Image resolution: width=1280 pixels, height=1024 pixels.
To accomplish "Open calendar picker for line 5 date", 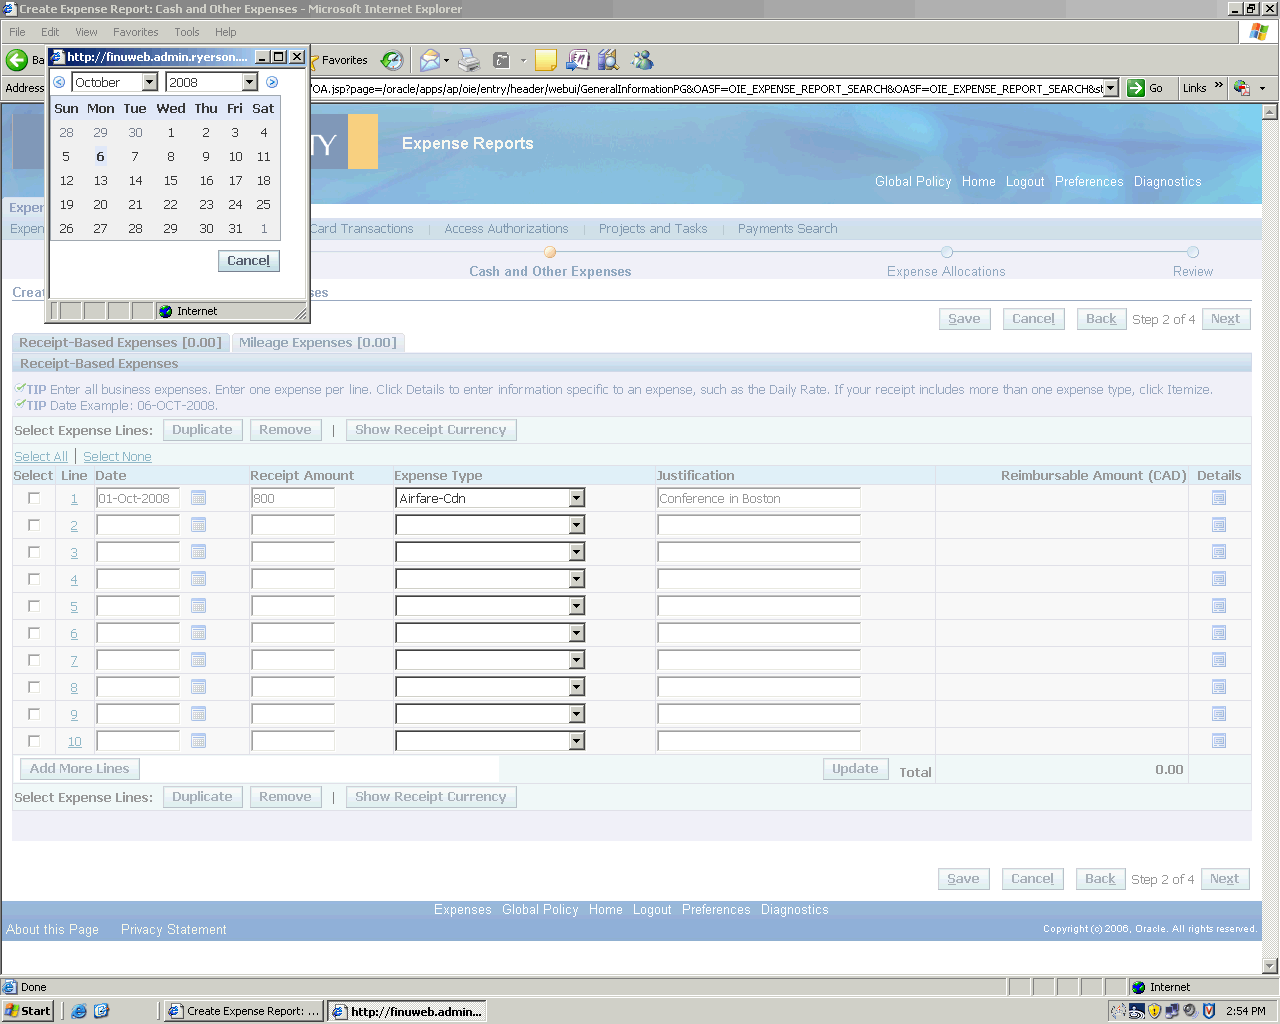I will coord(198,606).
